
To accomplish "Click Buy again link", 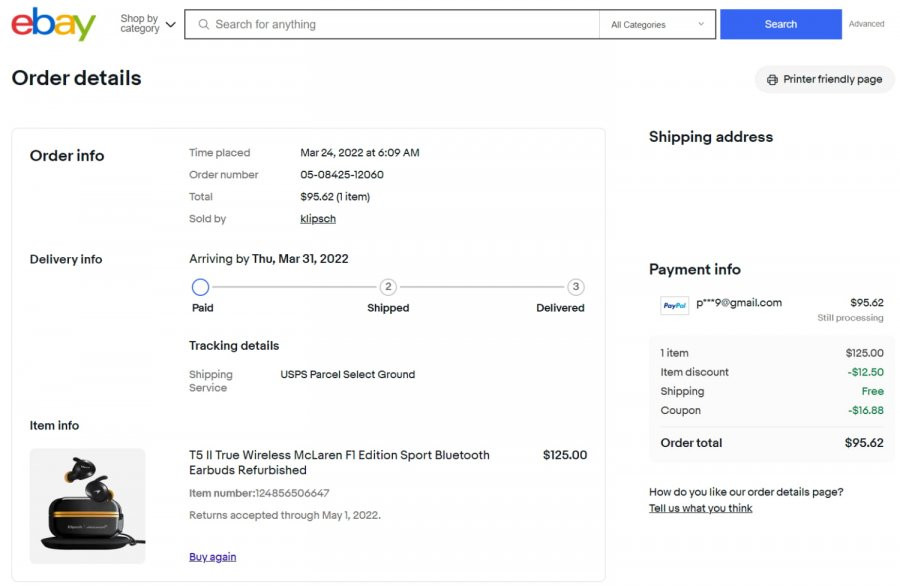I will pyautogui.click(x=212, y=557).
